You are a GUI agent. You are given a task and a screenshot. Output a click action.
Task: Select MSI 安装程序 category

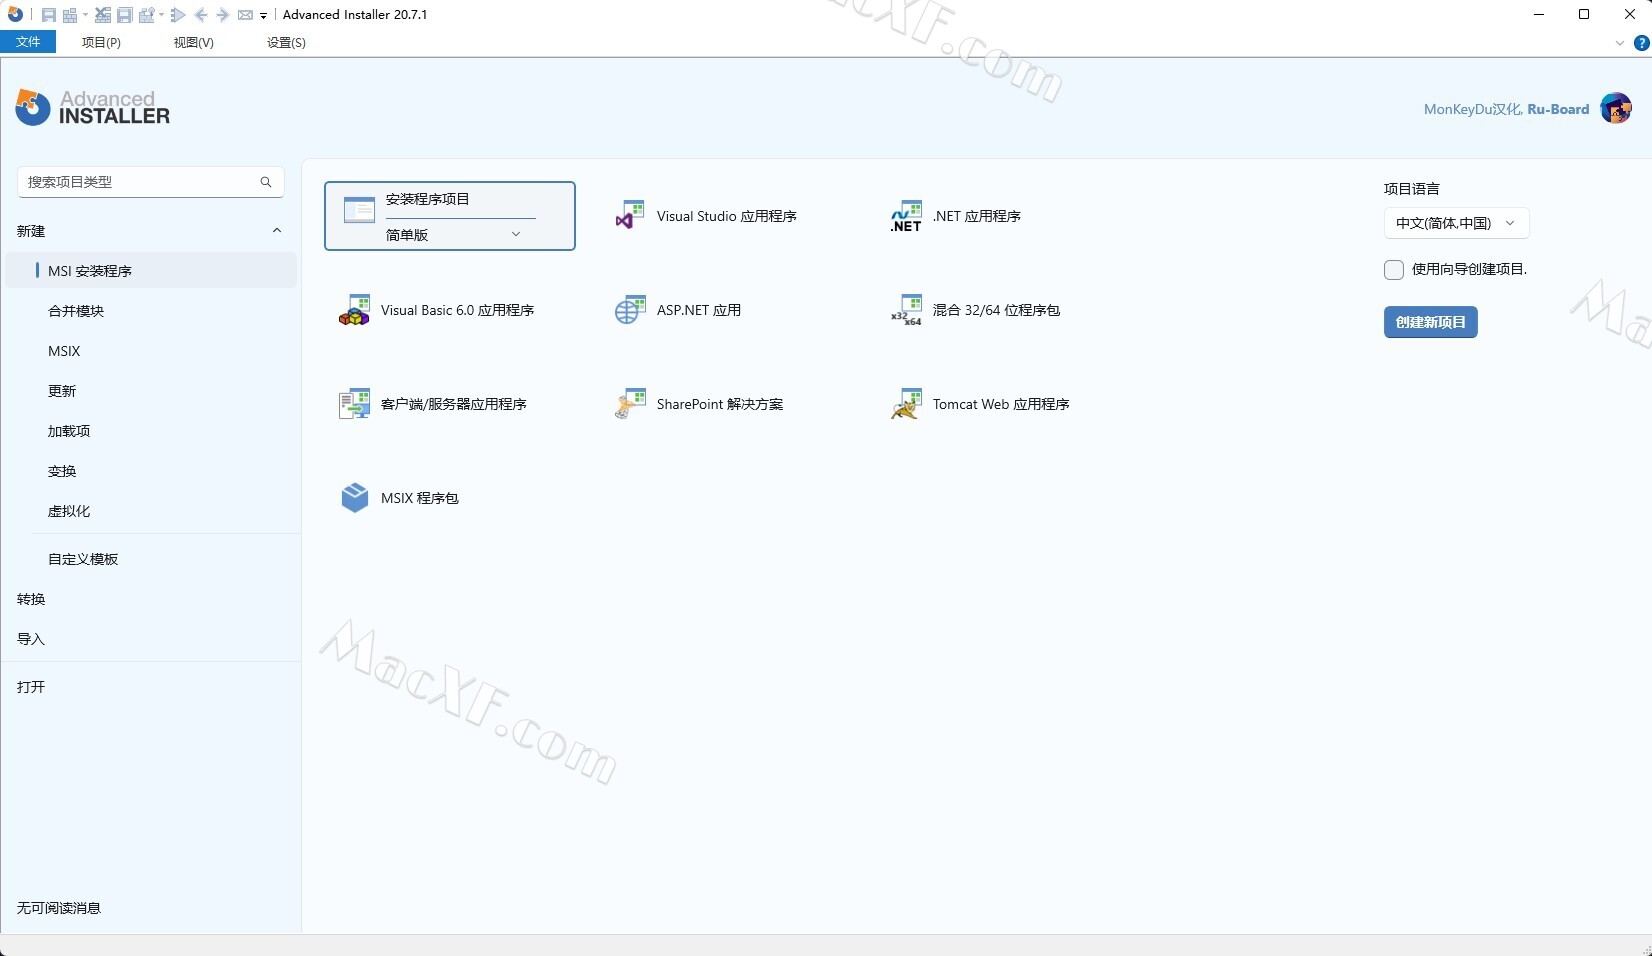click(151, 271)
